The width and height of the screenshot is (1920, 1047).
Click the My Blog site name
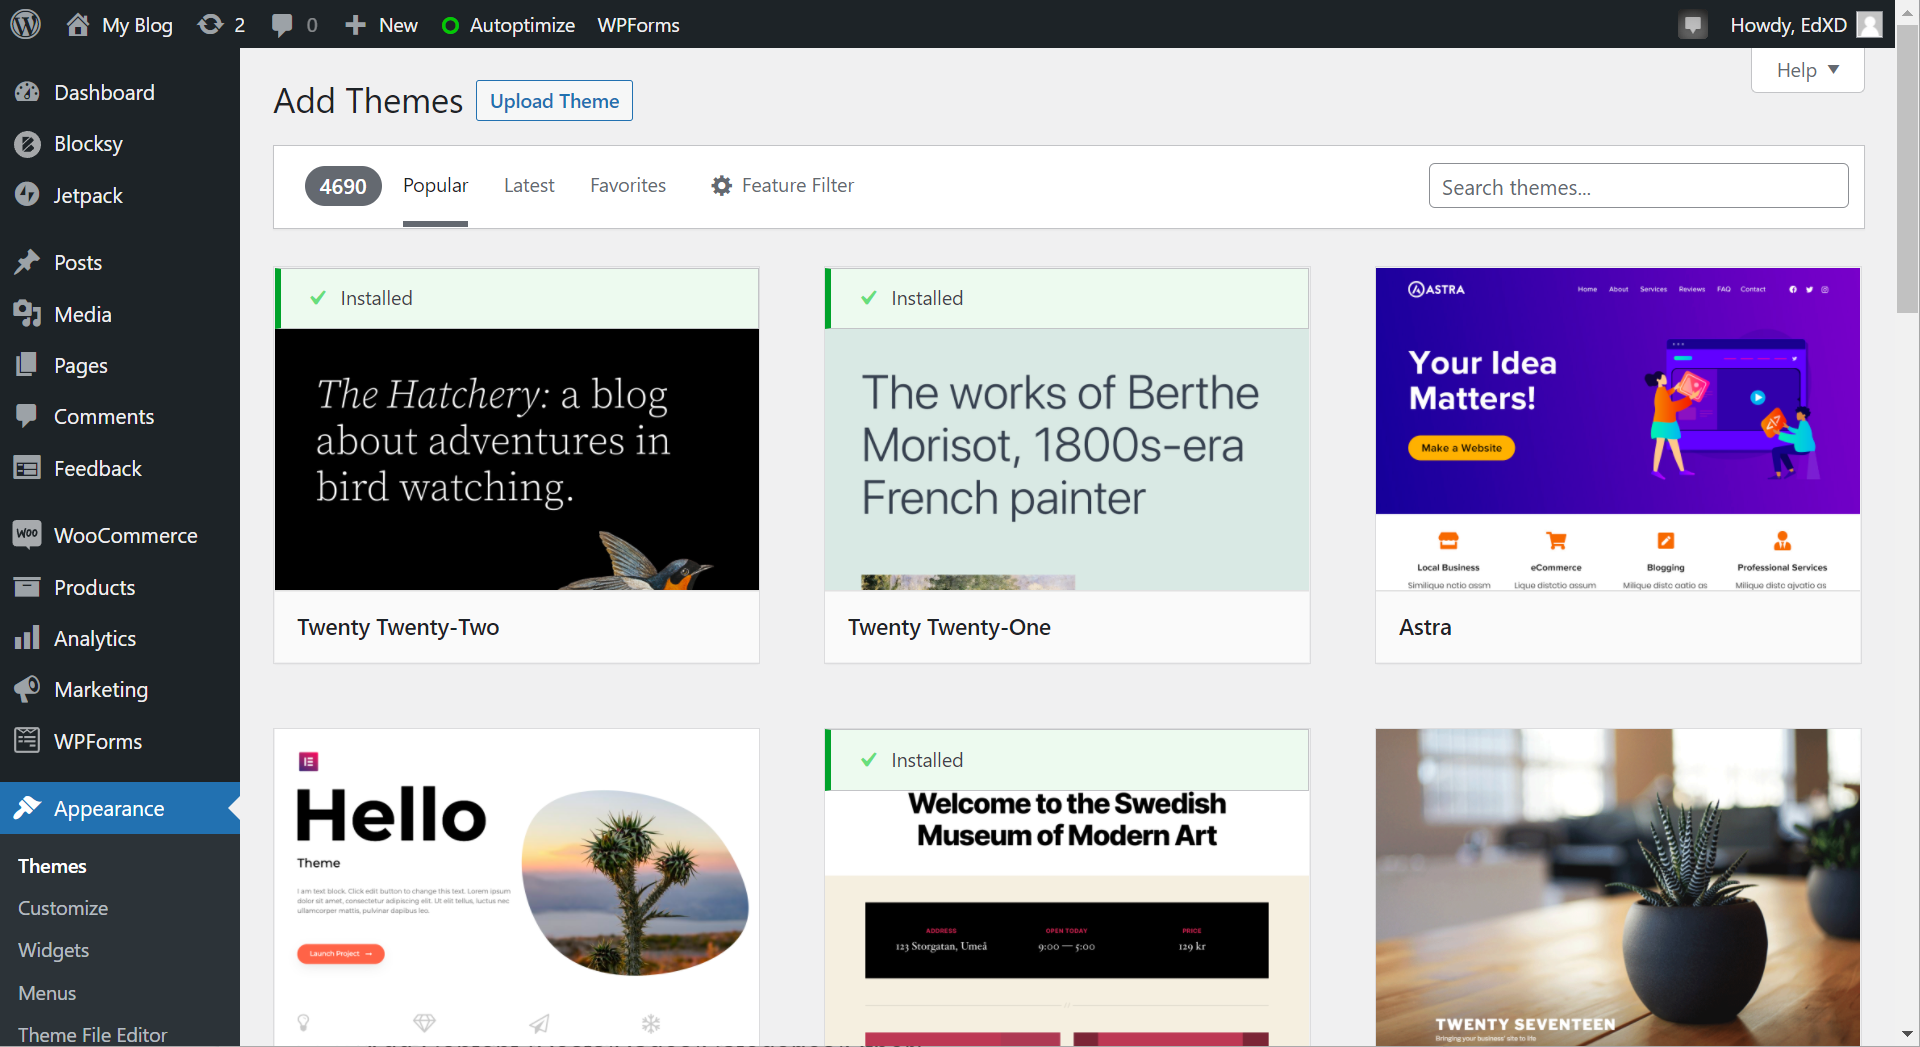pyautogui.click(x=137, y=25)
